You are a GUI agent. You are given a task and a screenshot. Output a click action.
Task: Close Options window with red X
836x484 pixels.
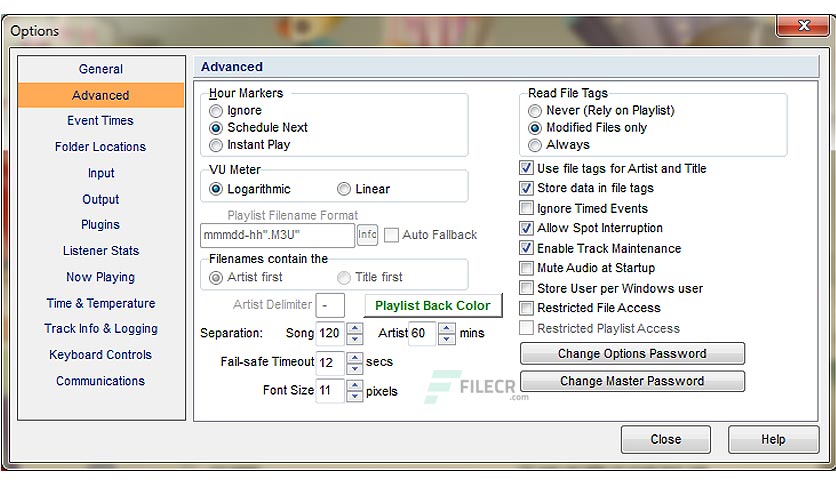(x=803, y=26)
